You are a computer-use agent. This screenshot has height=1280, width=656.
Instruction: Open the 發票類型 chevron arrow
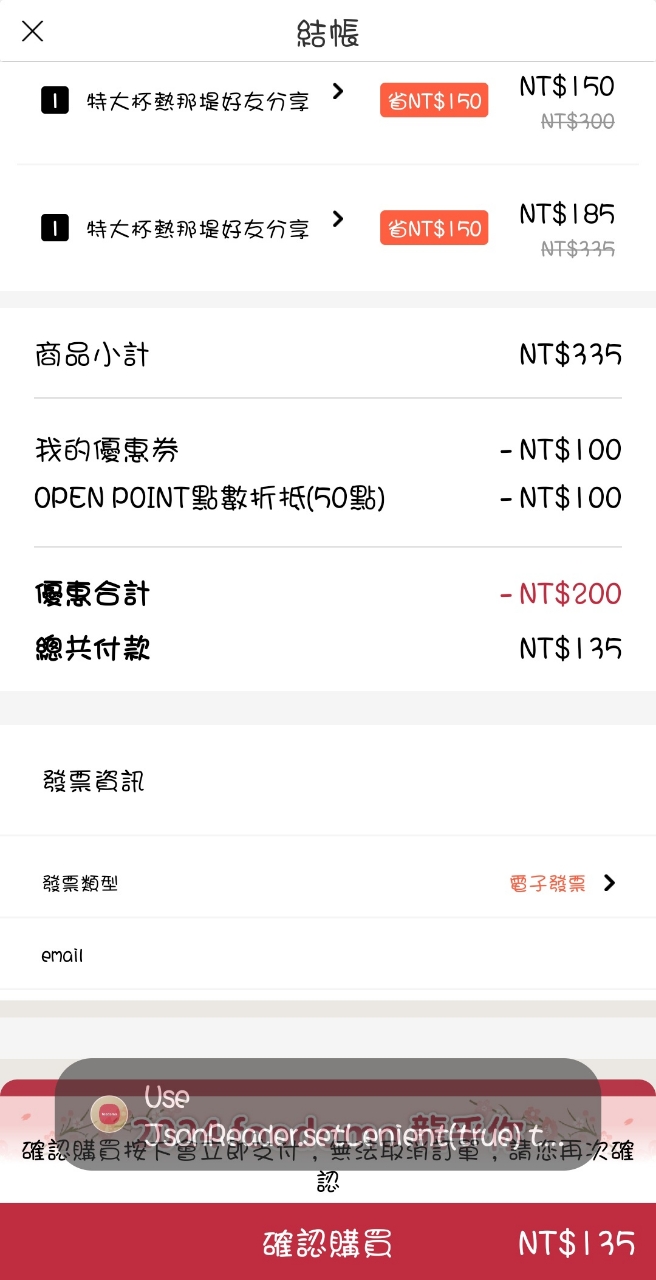609,883
